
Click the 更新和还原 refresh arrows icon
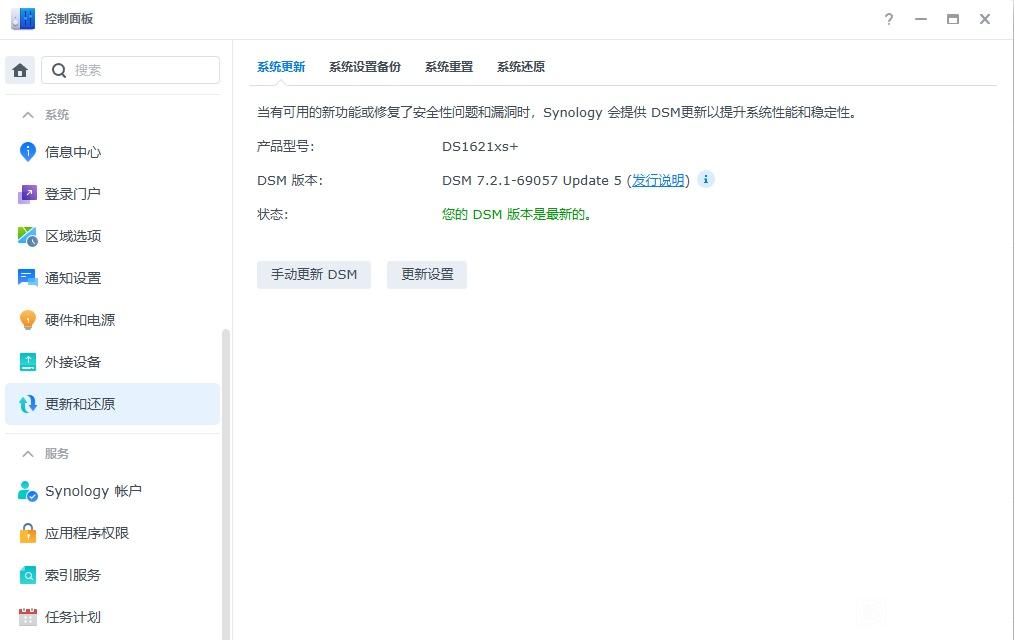coord(28,404)
